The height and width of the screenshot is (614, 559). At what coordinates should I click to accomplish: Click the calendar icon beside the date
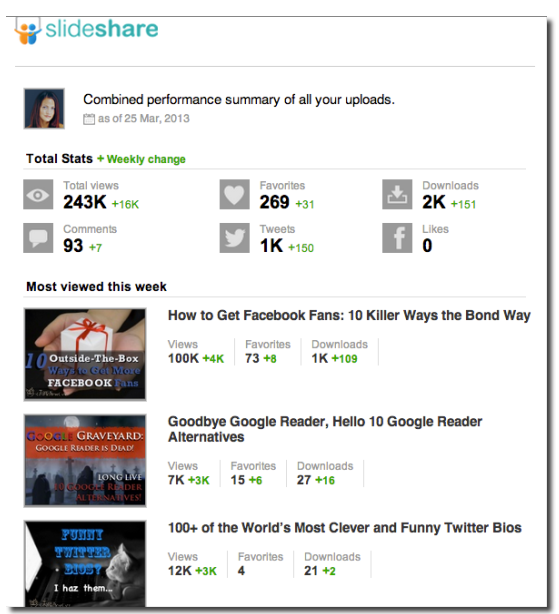(89, 119)
